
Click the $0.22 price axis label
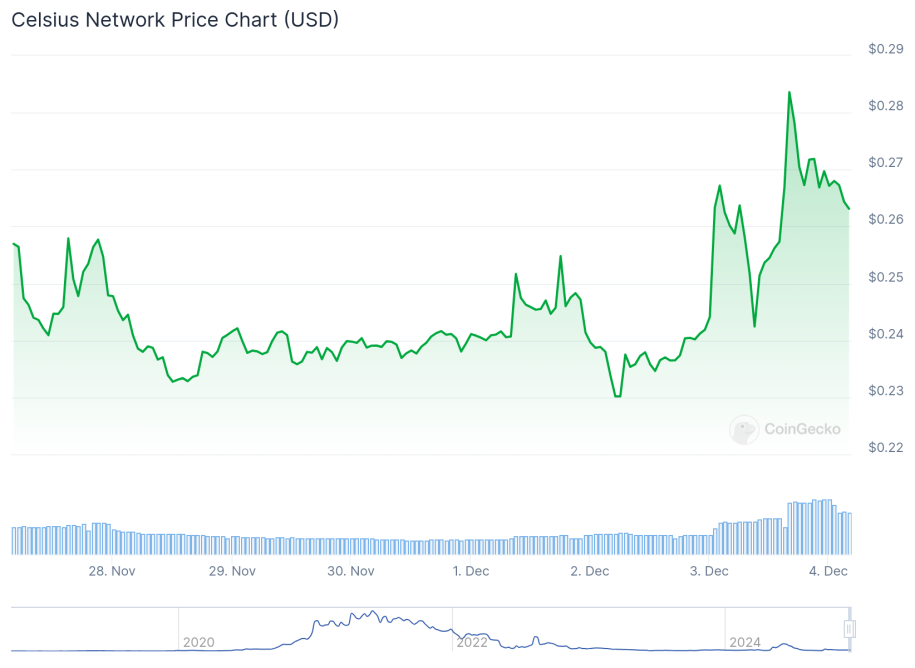886,447
